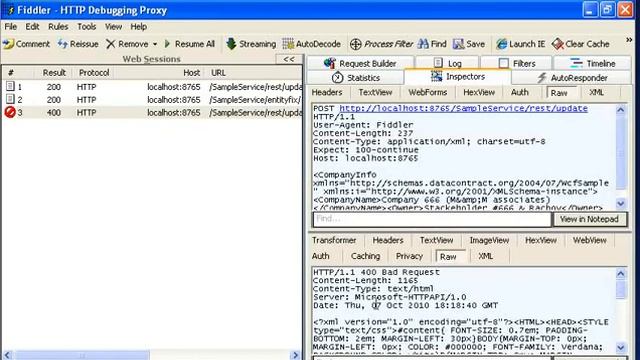The image size is (640, 360).
Task: Click the request Find input field
Action: [x=432, y=219]
